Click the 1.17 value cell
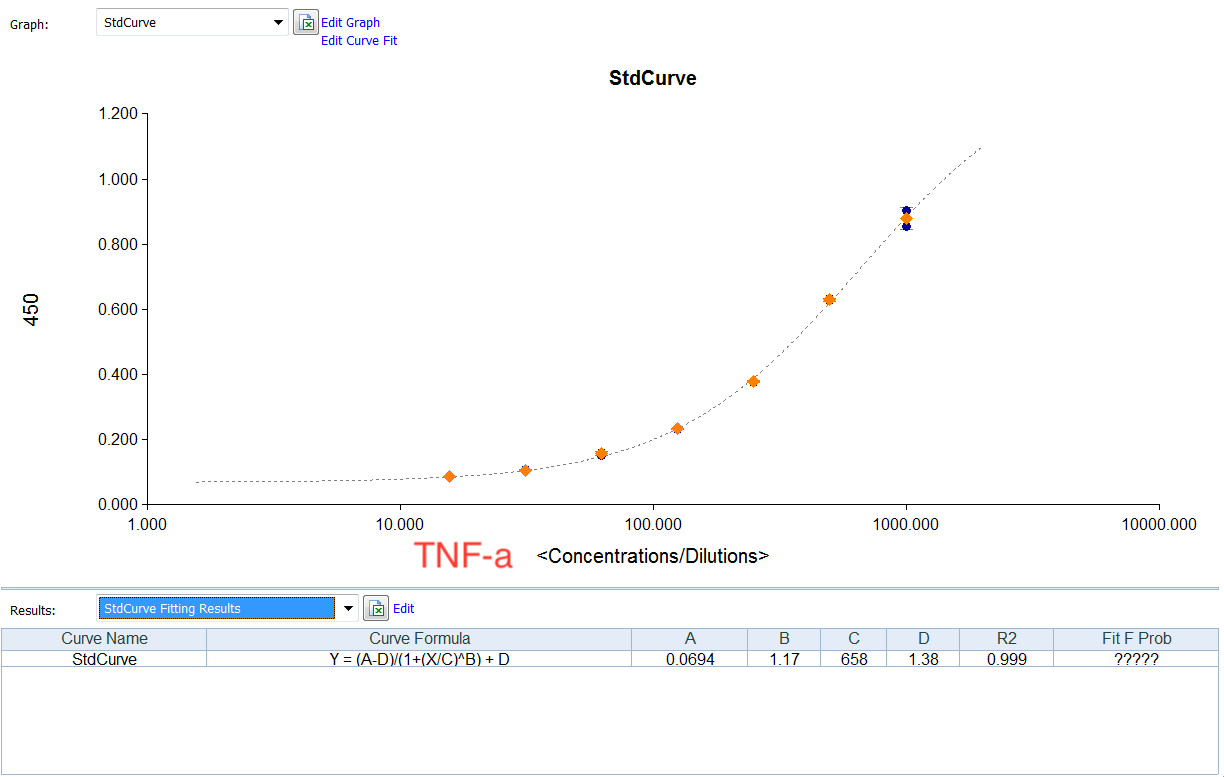The image size is (1224, 777). point(784,660)
